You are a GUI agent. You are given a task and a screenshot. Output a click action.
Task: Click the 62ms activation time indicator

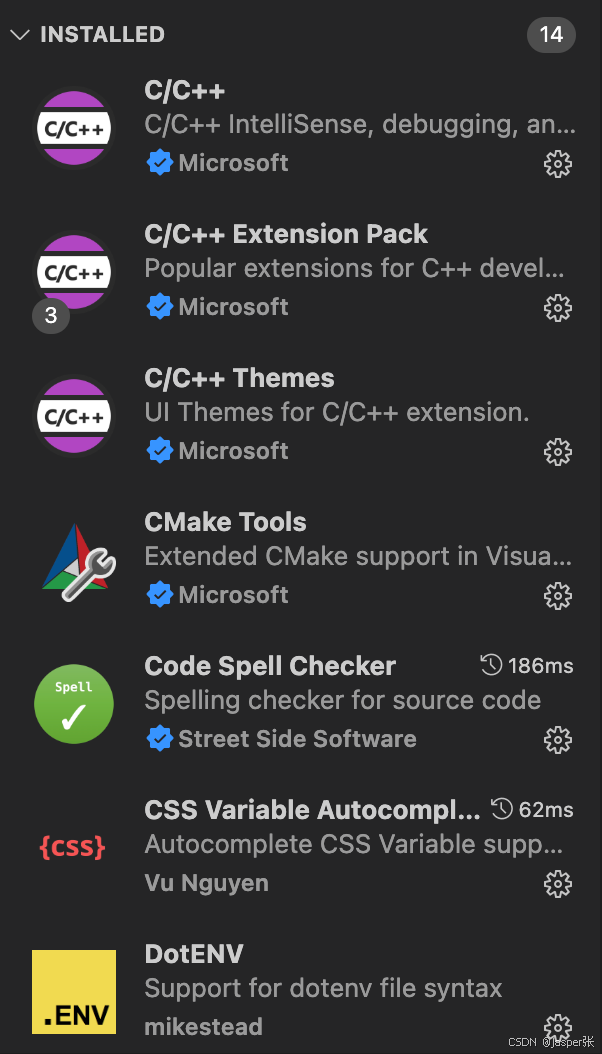[532, 809]
